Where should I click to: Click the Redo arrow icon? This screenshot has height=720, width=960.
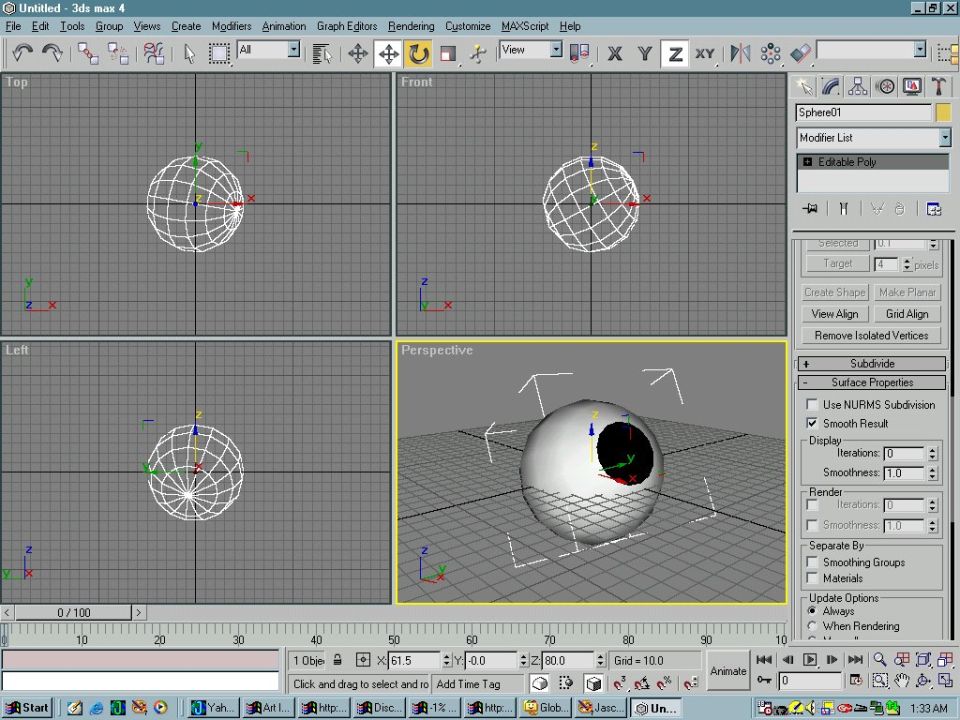coord(53,53)
